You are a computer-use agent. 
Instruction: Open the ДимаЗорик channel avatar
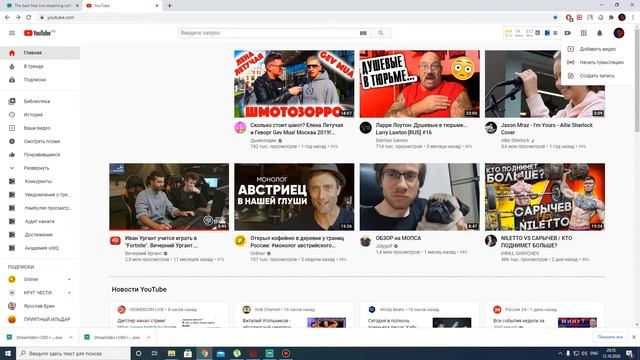[240, 128]
